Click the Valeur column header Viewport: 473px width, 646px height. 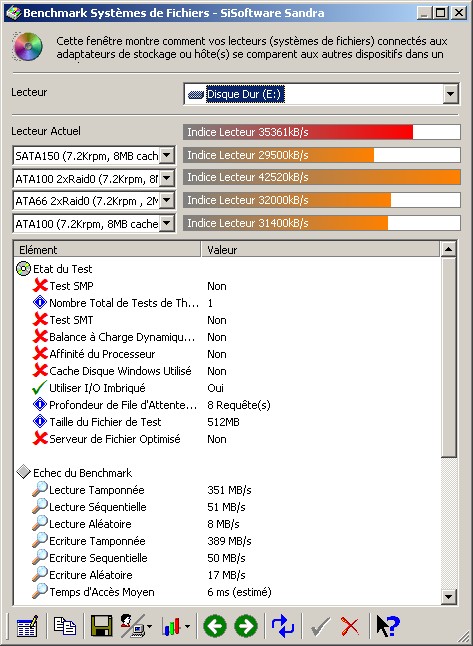[321, 250]
